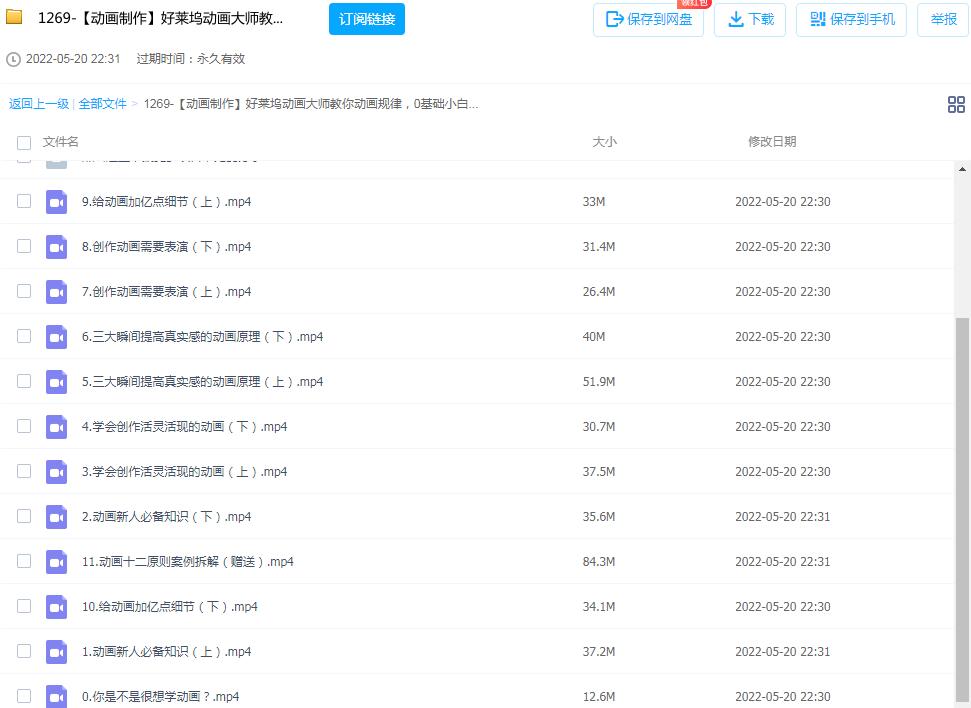Check the box for 6.三大瞬间提高真实感的动画原理（下）
Viewport: 971px width, 708px height.
24,336
